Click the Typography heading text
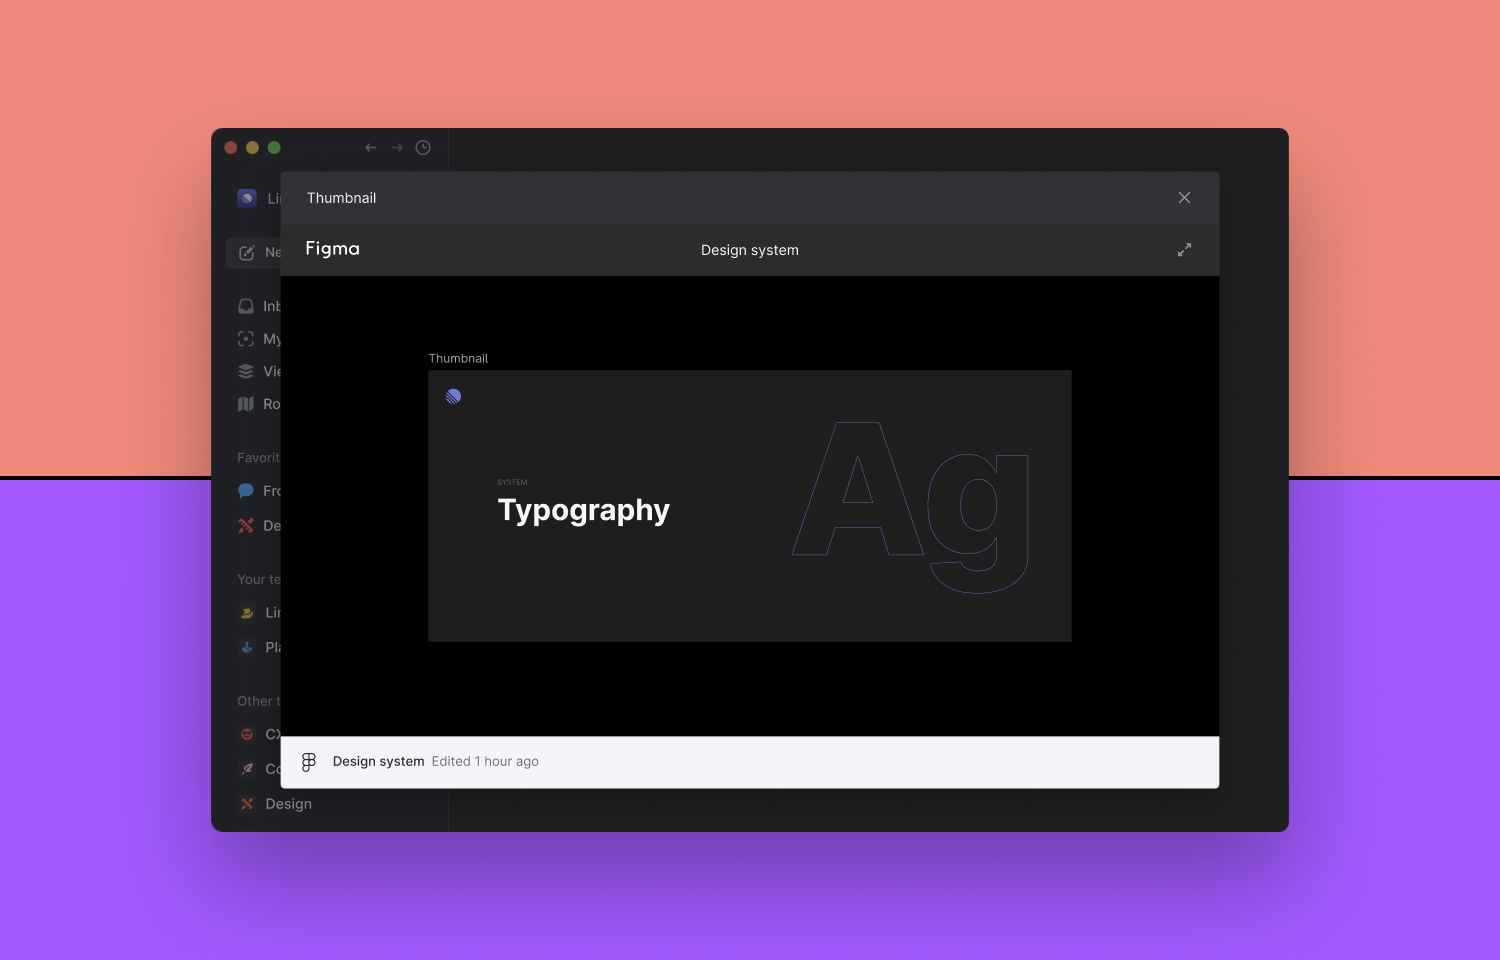Image resolution: width=1500 pixels, height=960 pixels. tap(584, 511)
